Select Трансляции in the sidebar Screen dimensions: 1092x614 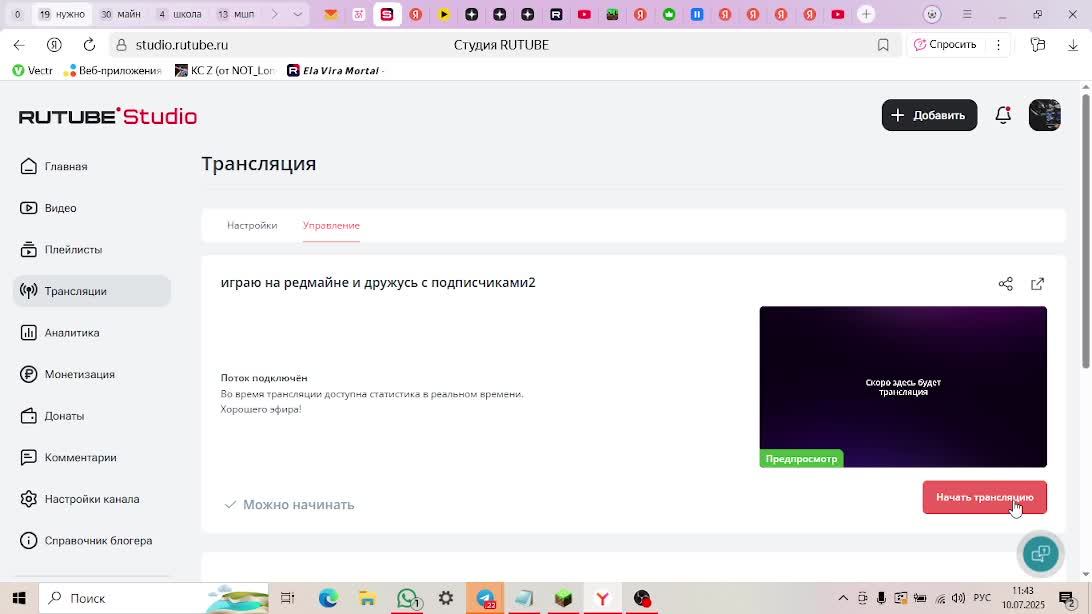(x=92, y=291)
